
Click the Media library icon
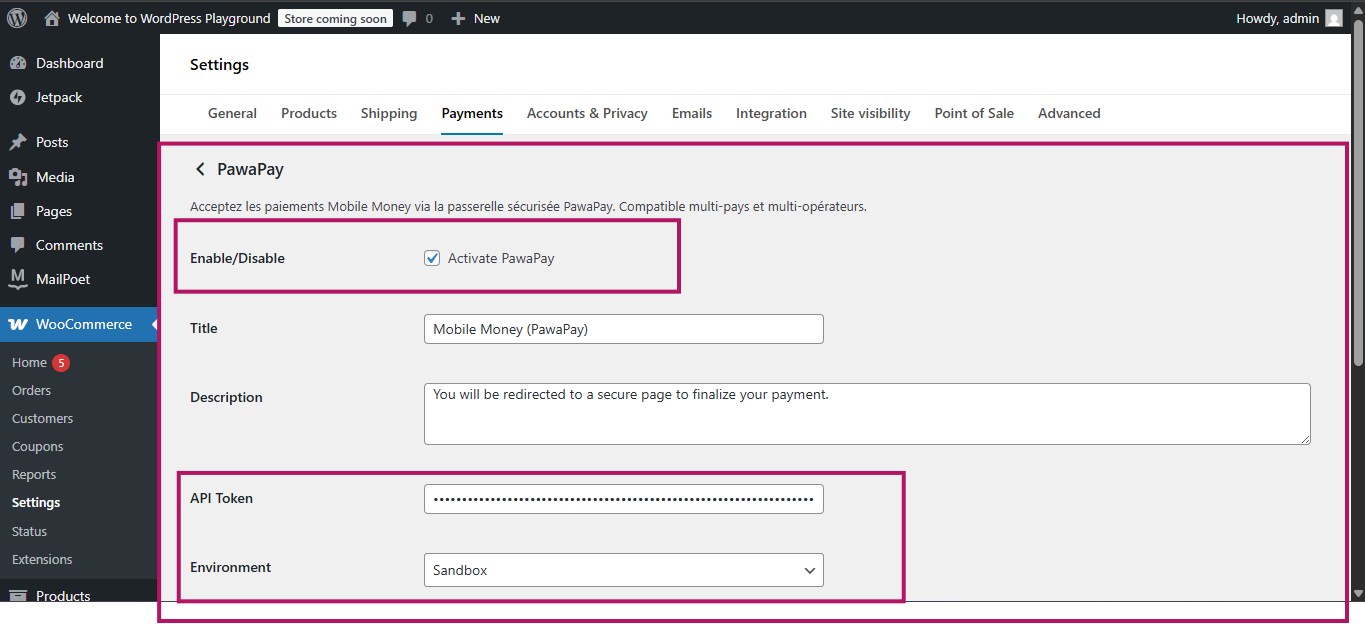click(x=18, y=177)
